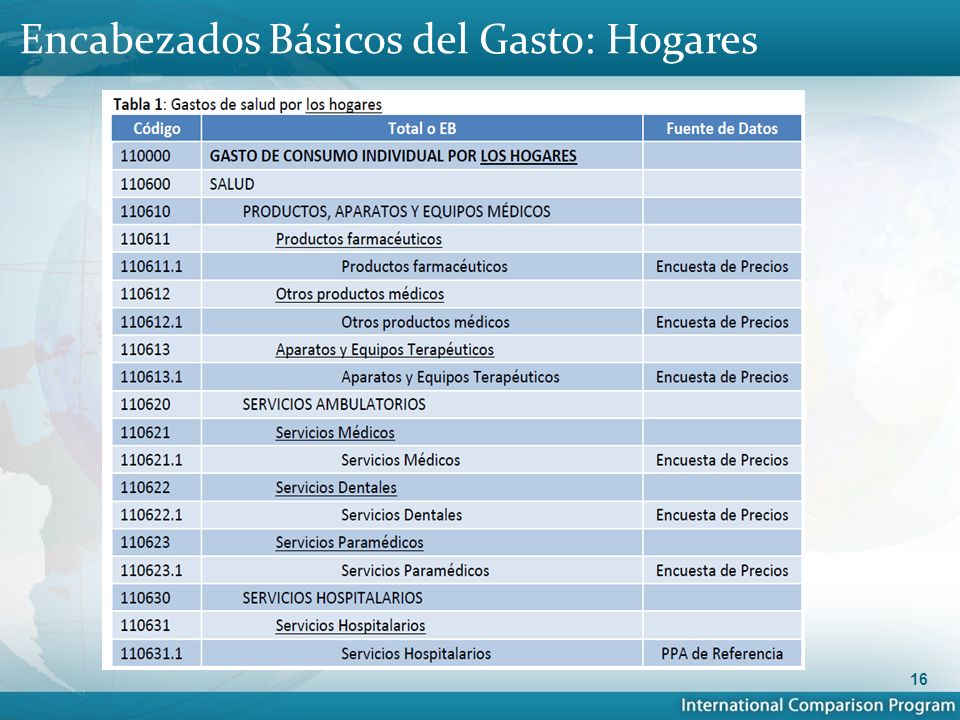Click 'Encuesta de Precios' in row 110621.1
This screenshot has width=960, height=720.
[722, 460]
